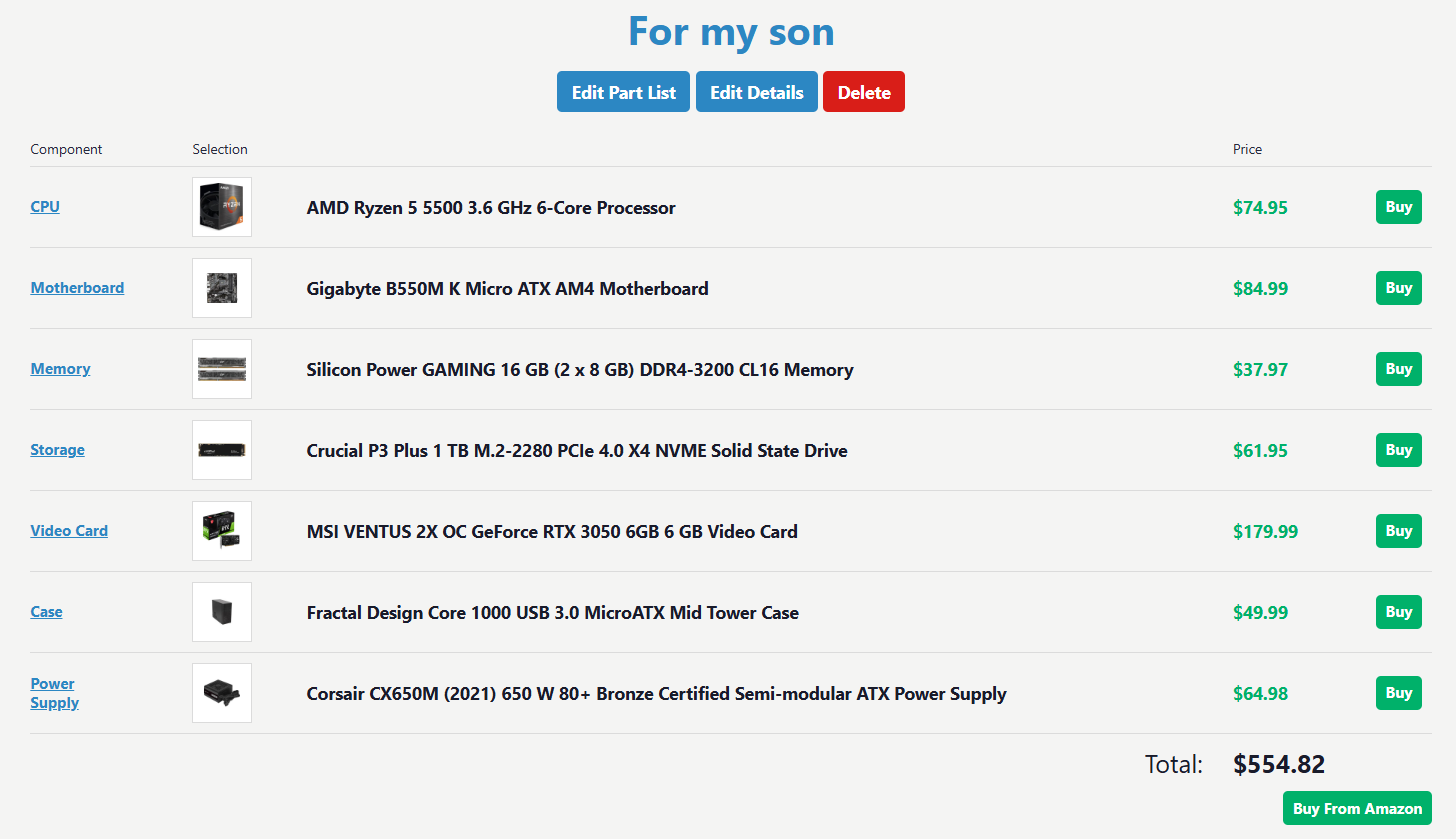Viewport: 1456px width, 839px height.
Task: Open the Video Card component link
Action: point(69,531)
